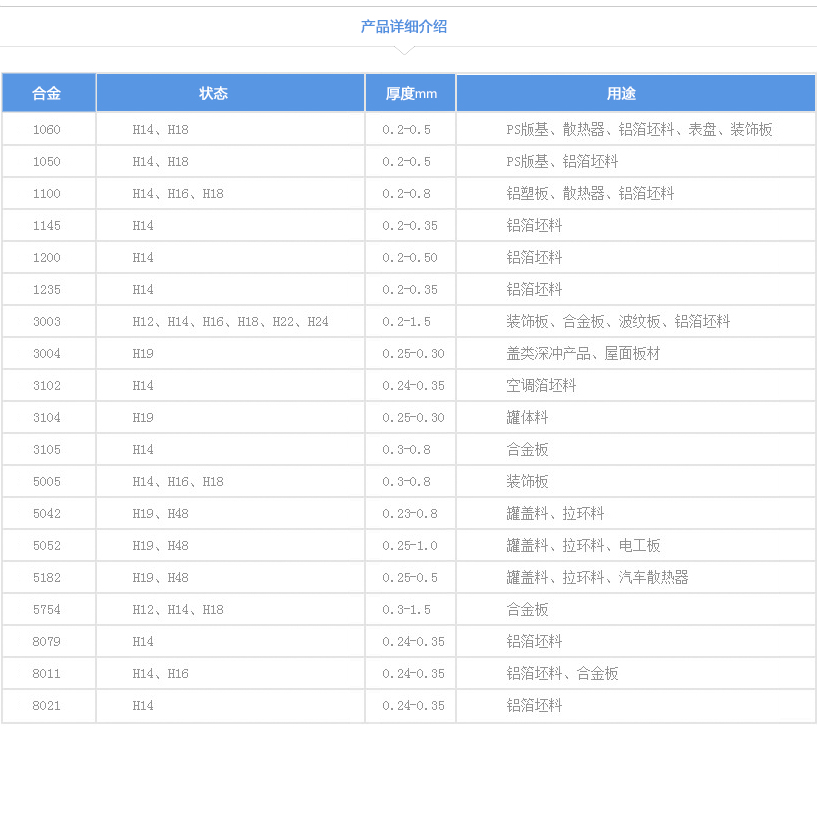The image size is (817, 820).
Task: Select alloy 3104 labeled 罐体料
Action: [x=48, y=417]
